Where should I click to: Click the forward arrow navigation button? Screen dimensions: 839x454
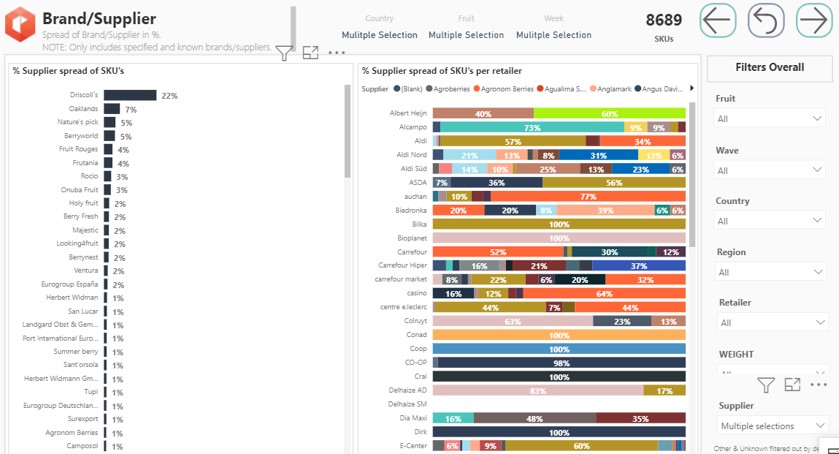[x=814, y=21]
